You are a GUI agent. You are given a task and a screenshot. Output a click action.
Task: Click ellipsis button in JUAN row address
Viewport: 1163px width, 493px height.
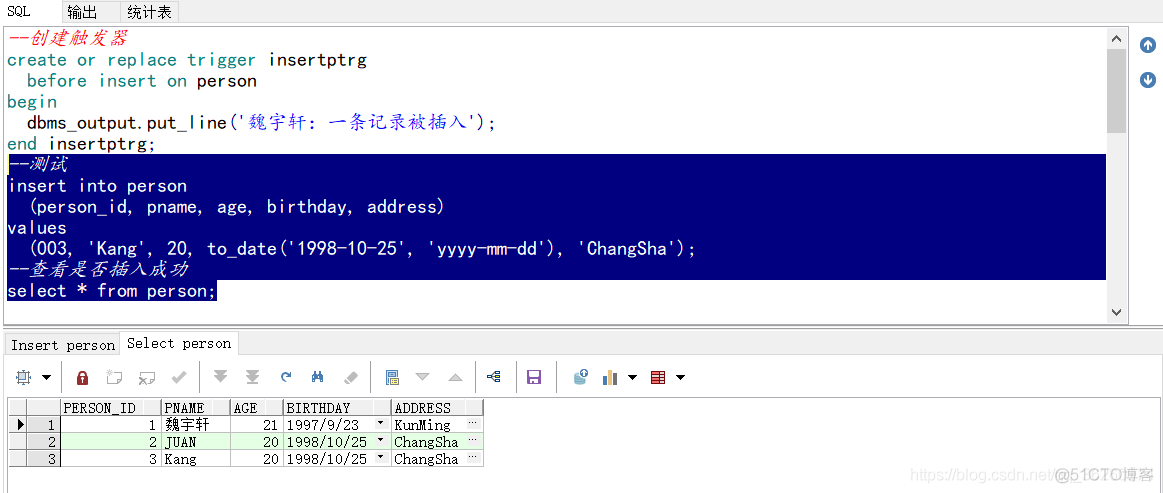[x=473, y=441]
